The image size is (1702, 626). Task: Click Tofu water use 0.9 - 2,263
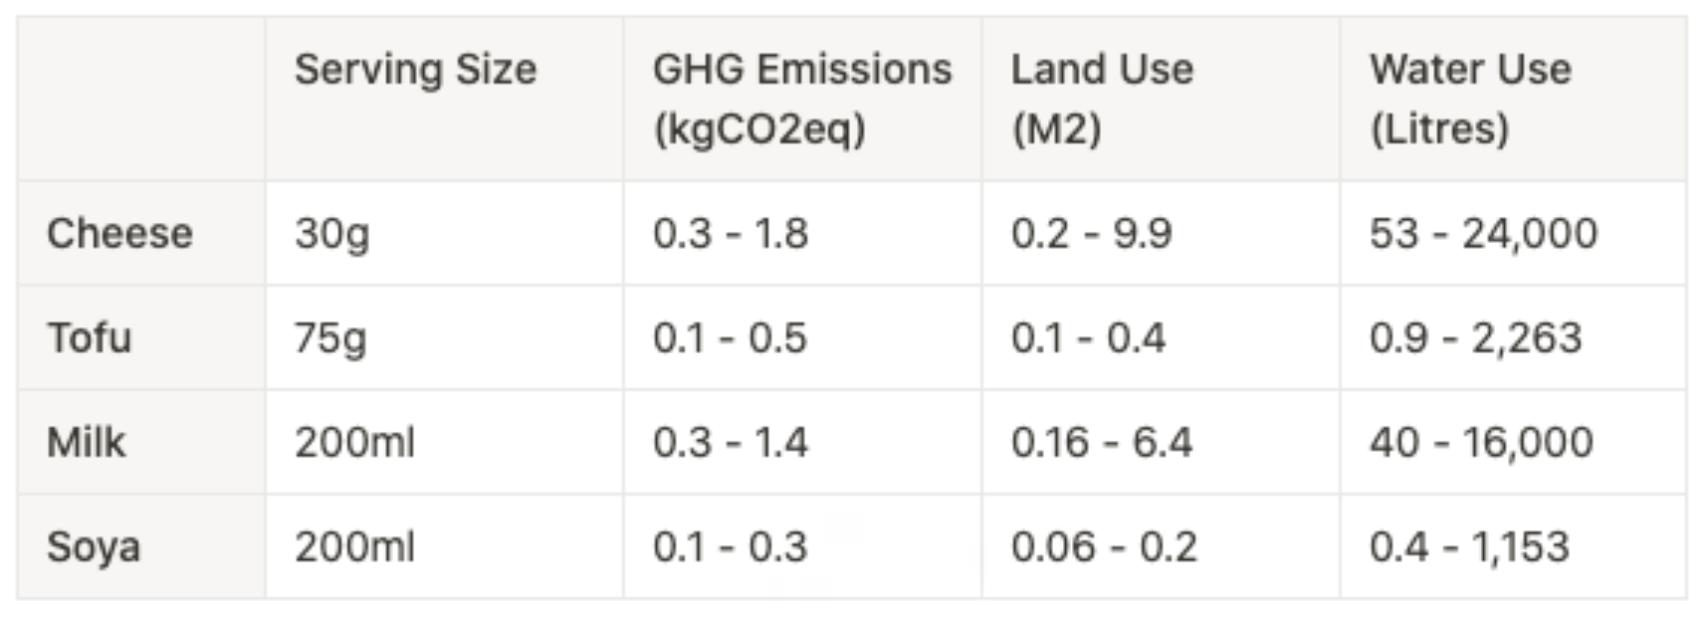coord(1475,338)
